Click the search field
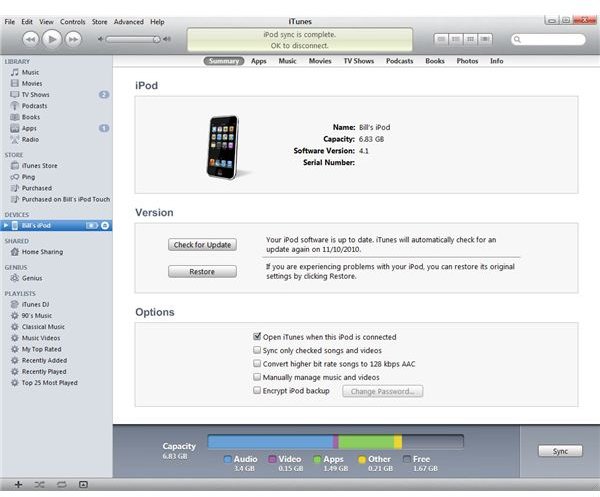The width and height of the screenshot is (600, 497). [548, 39]
